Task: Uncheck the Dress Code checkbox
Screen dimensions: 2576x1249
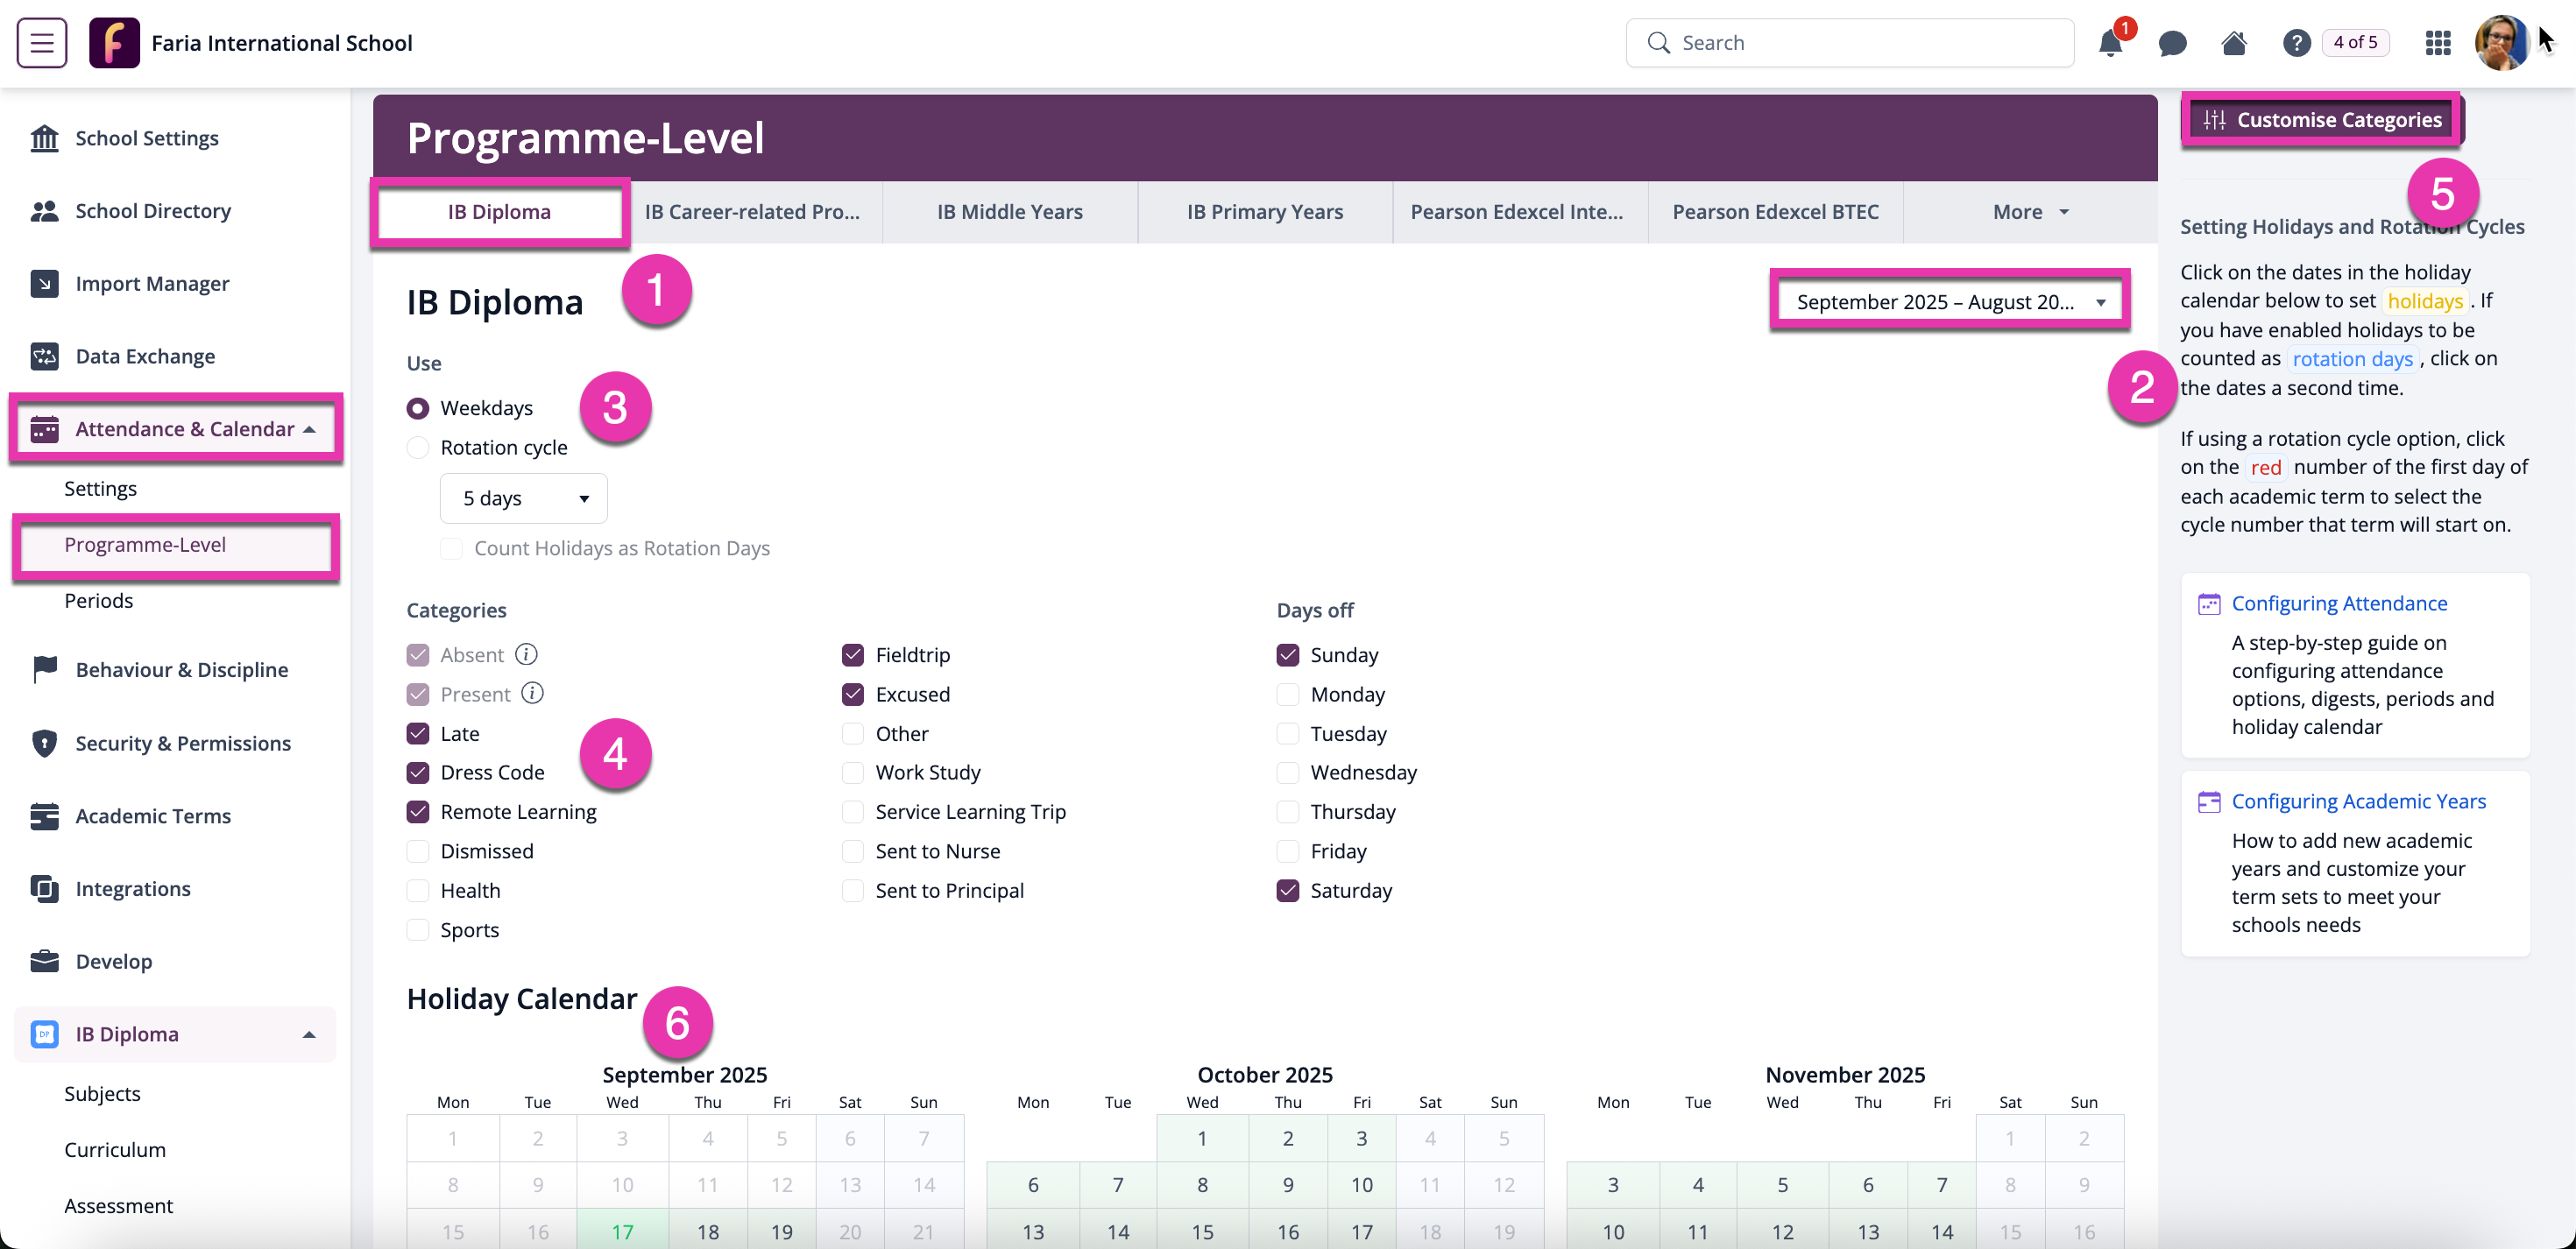Action: (418, 773)
